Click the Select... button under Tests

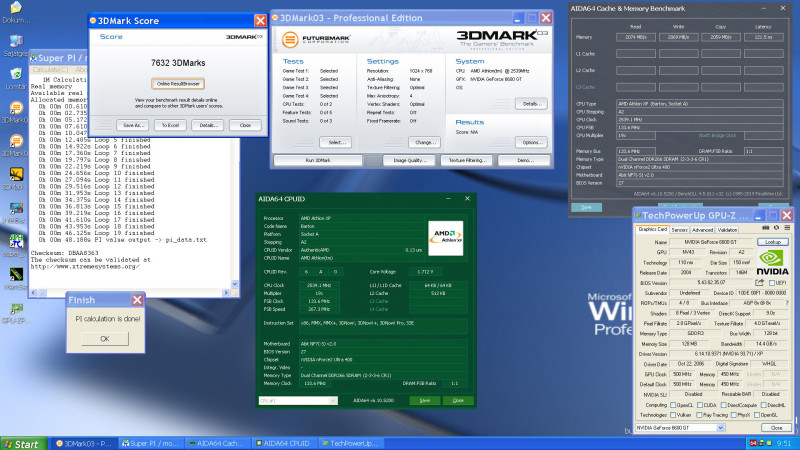[336, 142]
